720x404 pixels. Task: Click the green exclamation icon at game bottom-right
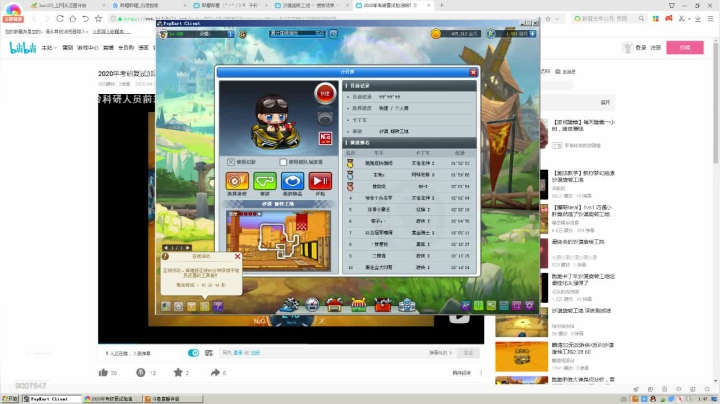(x=478, y=305)
